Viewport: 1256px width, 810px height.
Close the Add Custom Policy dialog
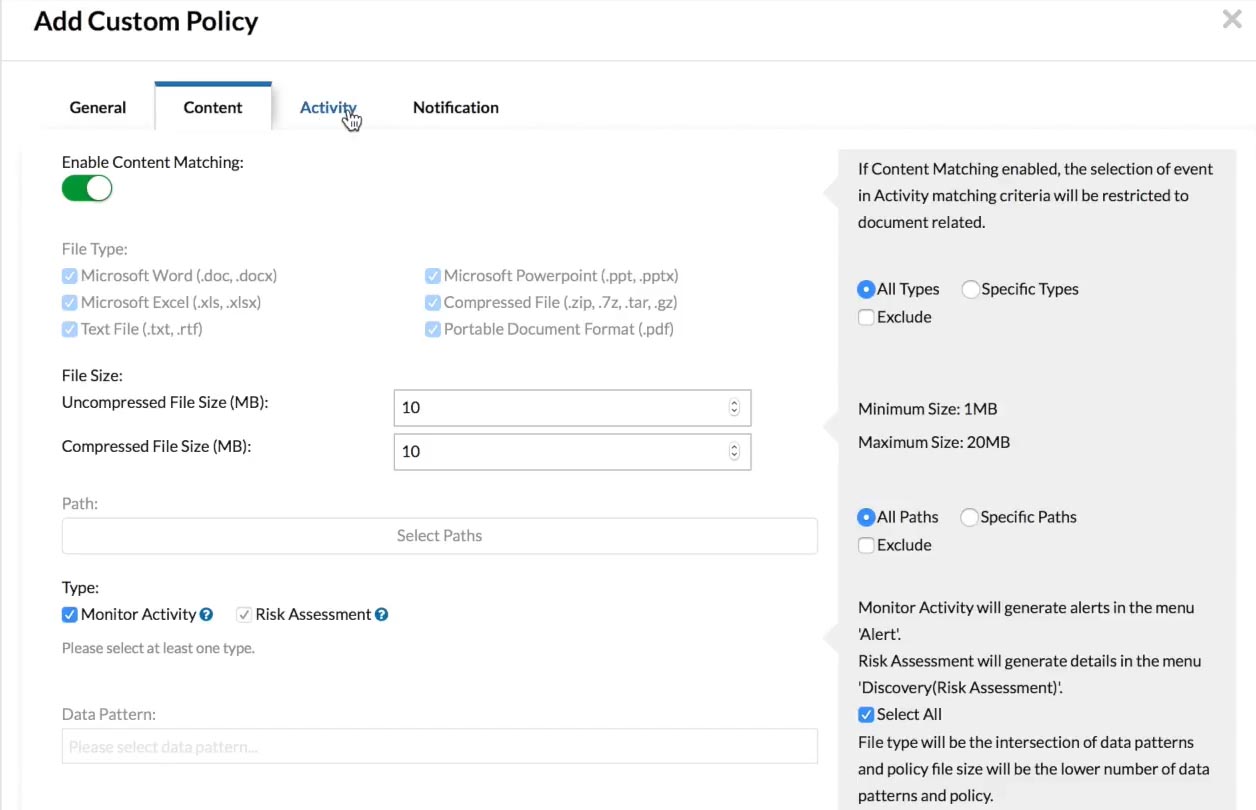click(1232, 20)
